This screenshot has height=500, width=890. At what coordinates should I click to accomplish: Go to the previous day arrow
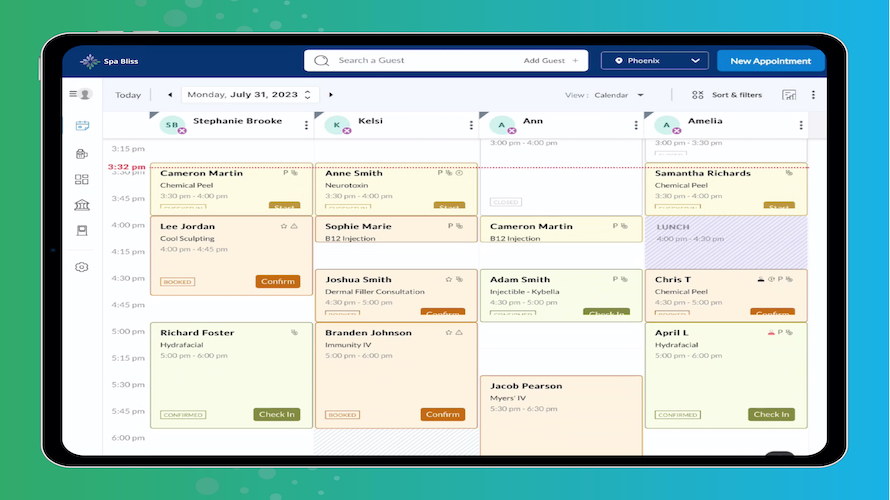170,95
